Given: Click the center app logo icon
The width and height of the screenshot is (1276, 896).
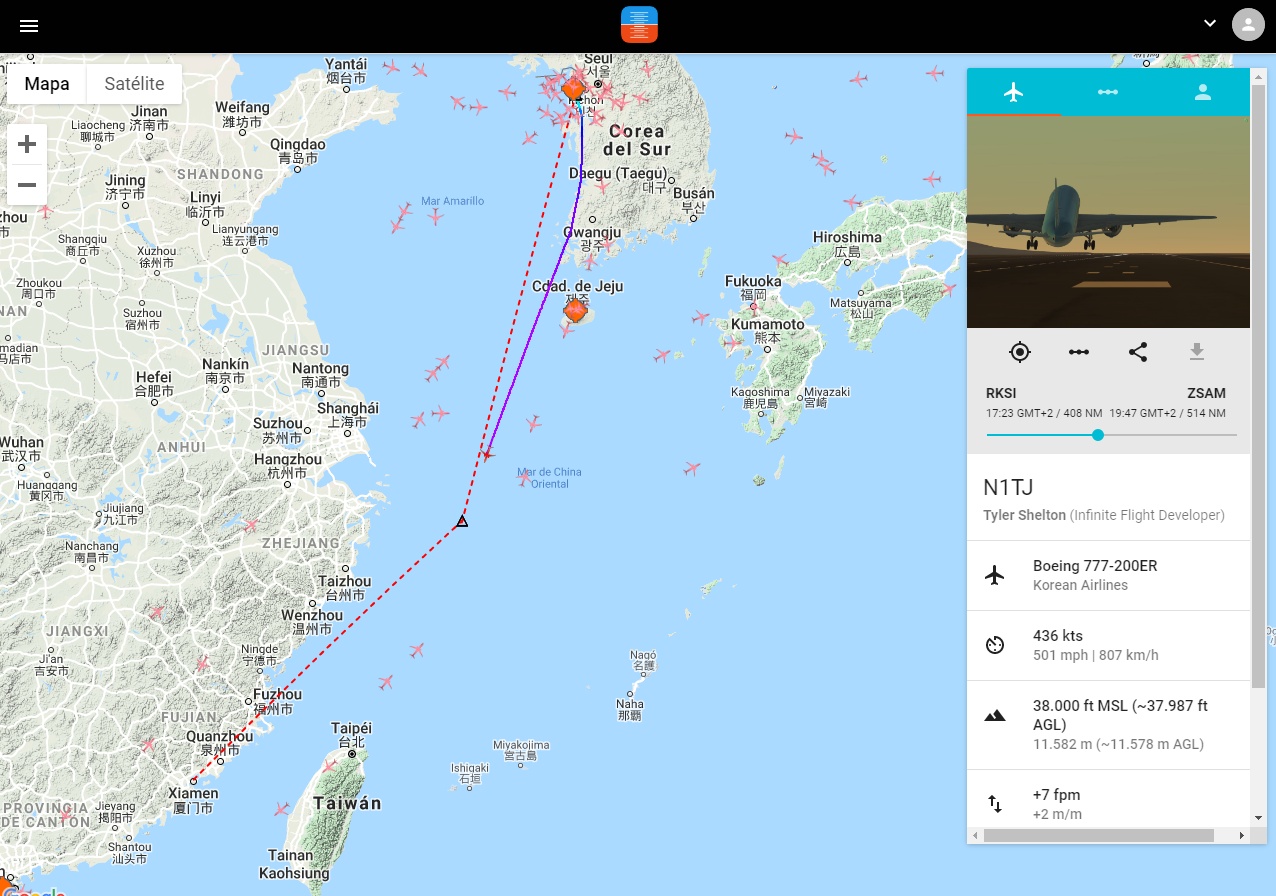Looking at the screenshot, I should click(639, 25).
